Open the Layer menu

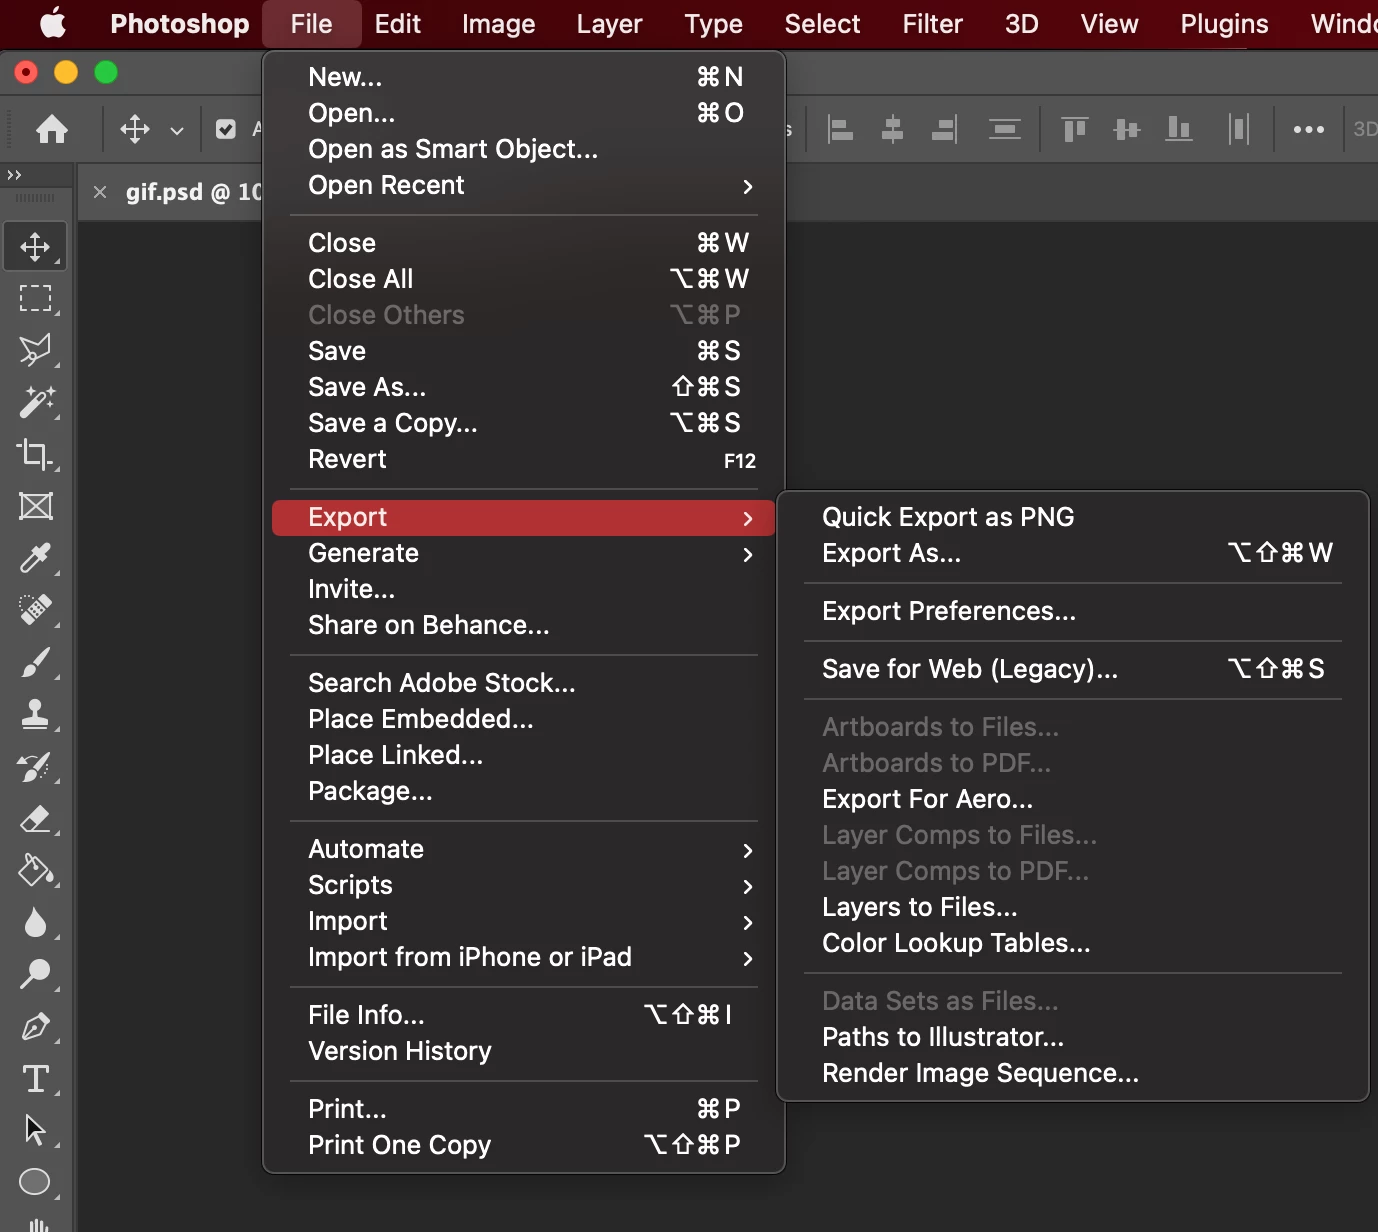609,24
